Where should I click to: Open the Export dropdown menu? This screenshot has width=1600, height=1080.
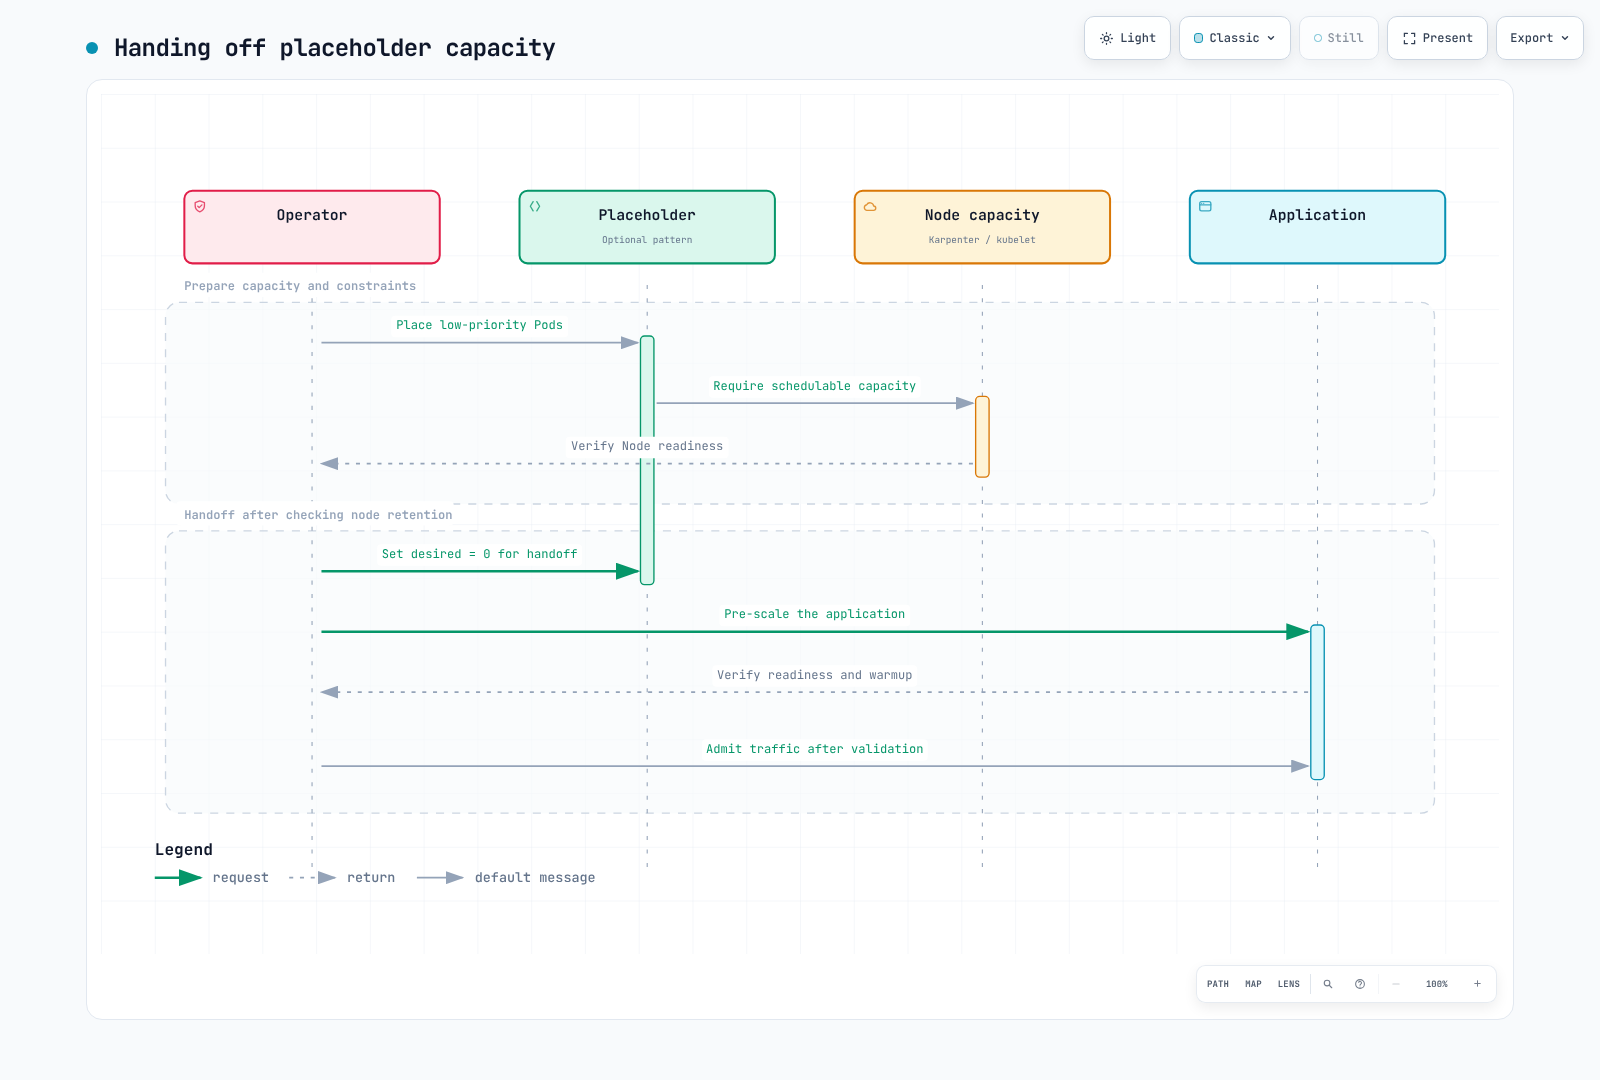pos(1540,38)
